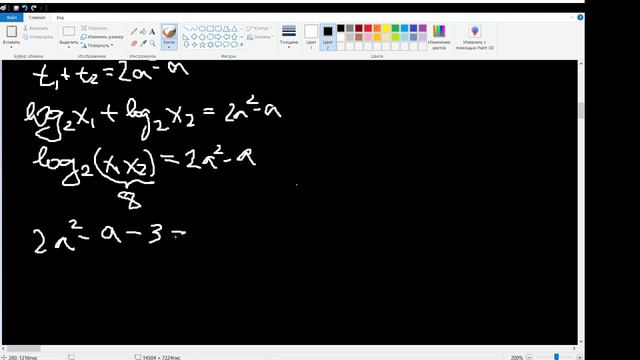Open Paste (Вставить) dropdown arrow
Screen dimensions: 640x360
[11, 47]
